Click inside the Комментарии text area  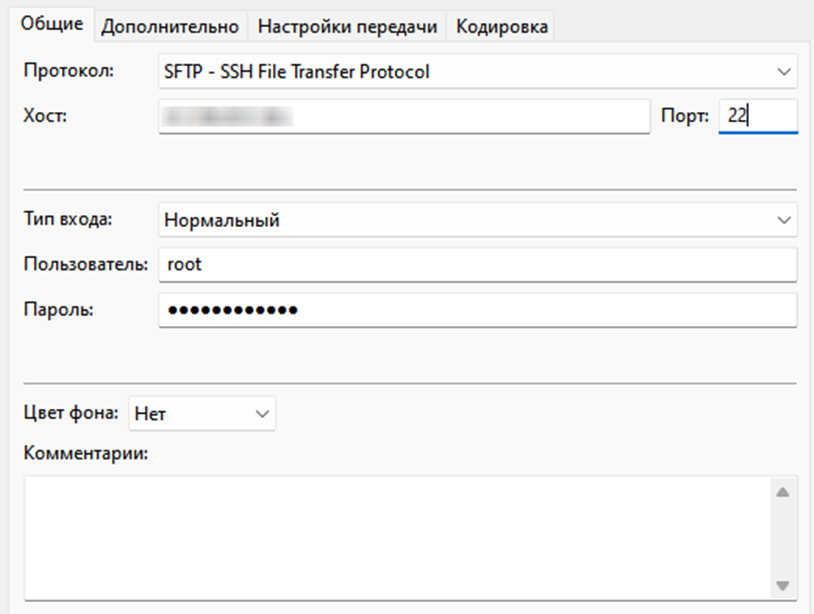[397, 537]
